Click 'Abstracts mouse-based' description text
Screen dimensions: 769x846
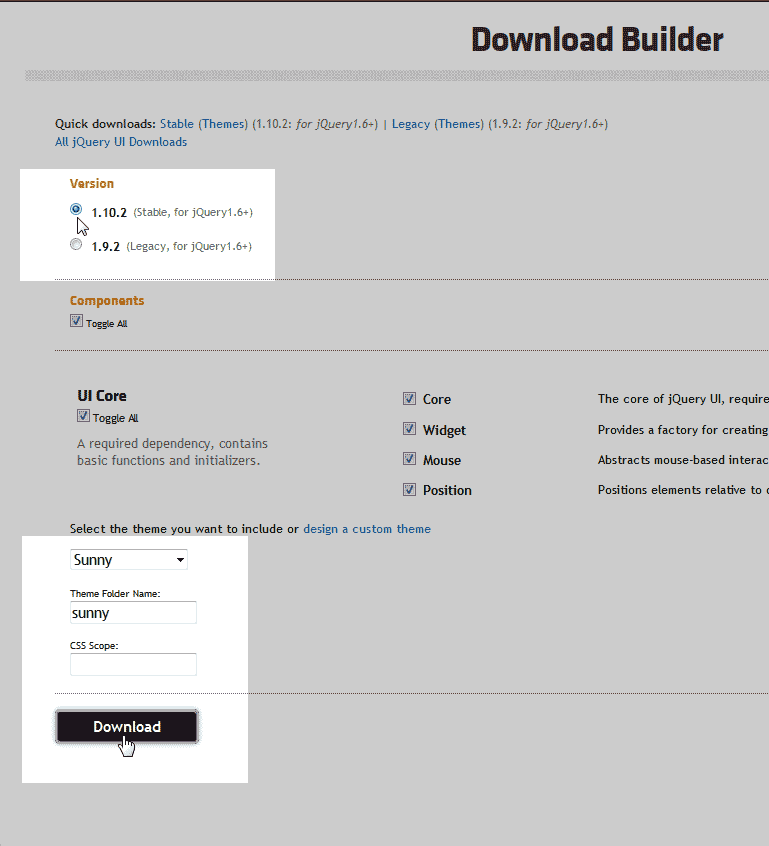[x=683, y=460]
